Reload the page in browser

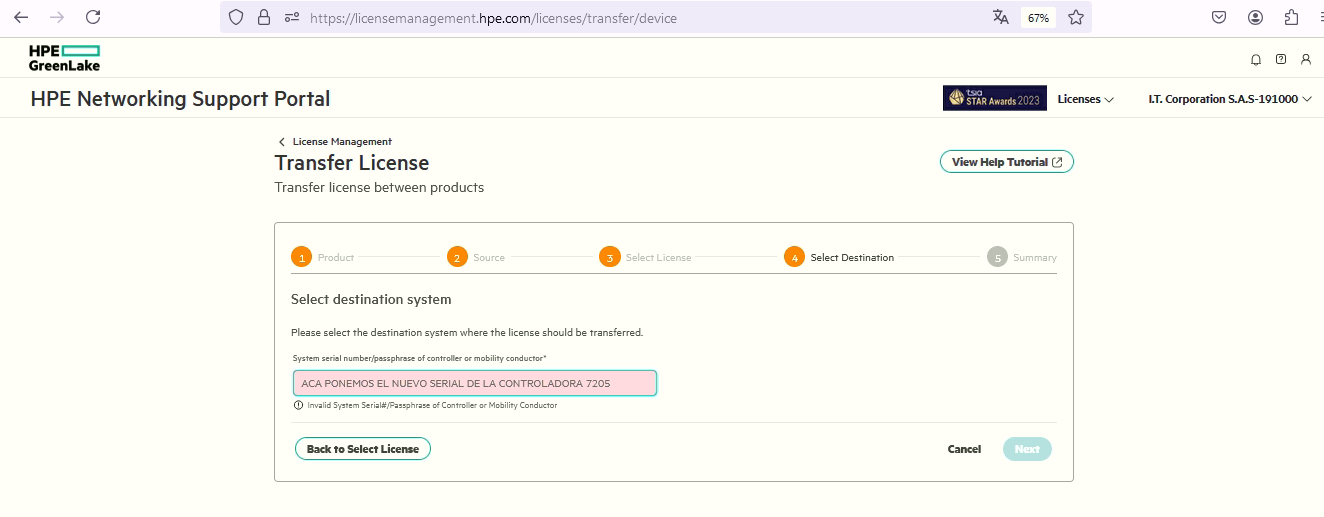click(93, 17)
